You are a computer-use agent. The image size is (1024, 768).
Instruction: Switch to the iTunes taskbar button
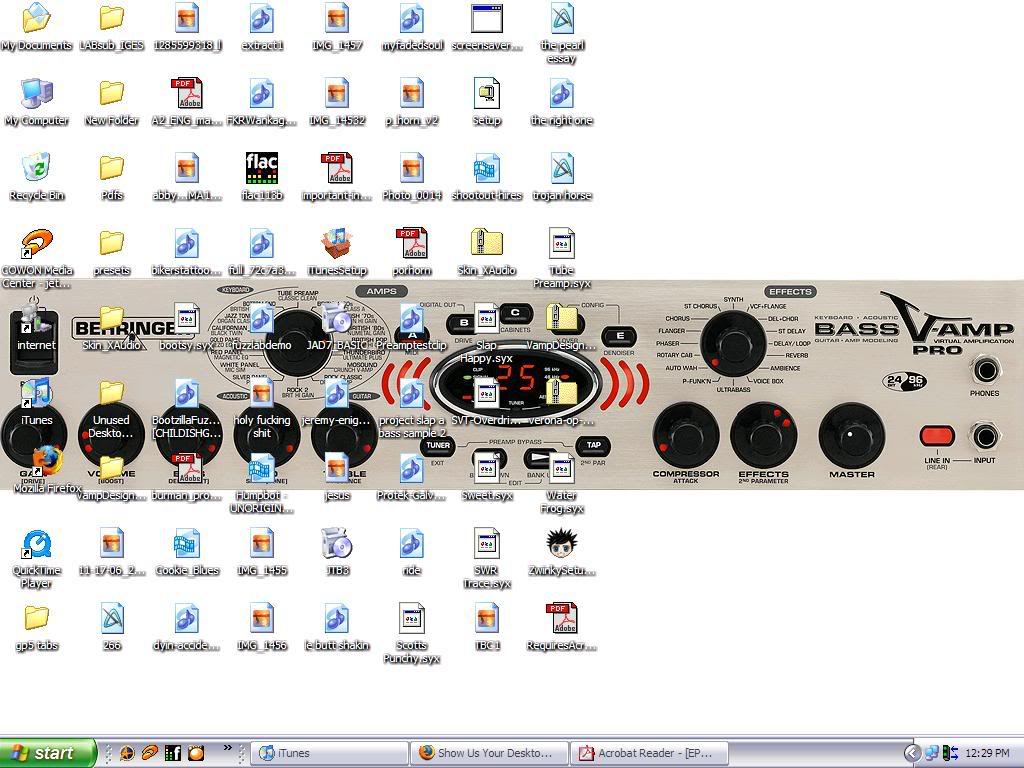coord(330,753)
